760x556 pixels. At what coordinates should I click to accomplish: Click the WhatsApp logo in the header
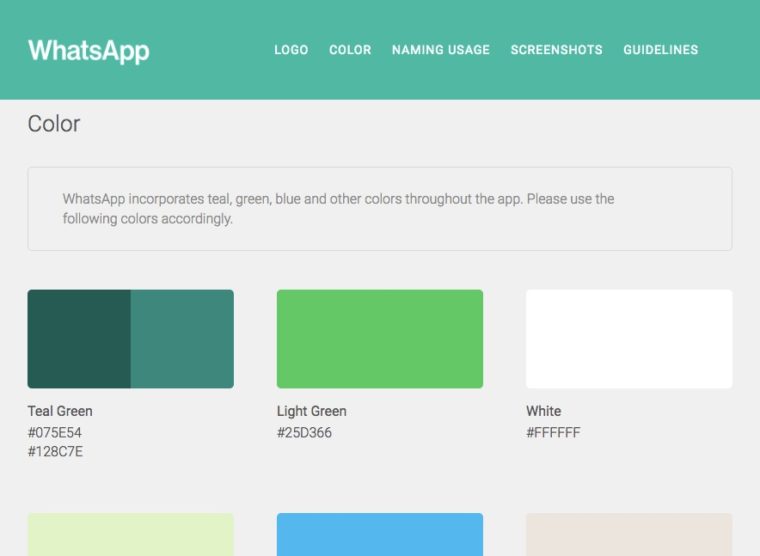(89, 50)
